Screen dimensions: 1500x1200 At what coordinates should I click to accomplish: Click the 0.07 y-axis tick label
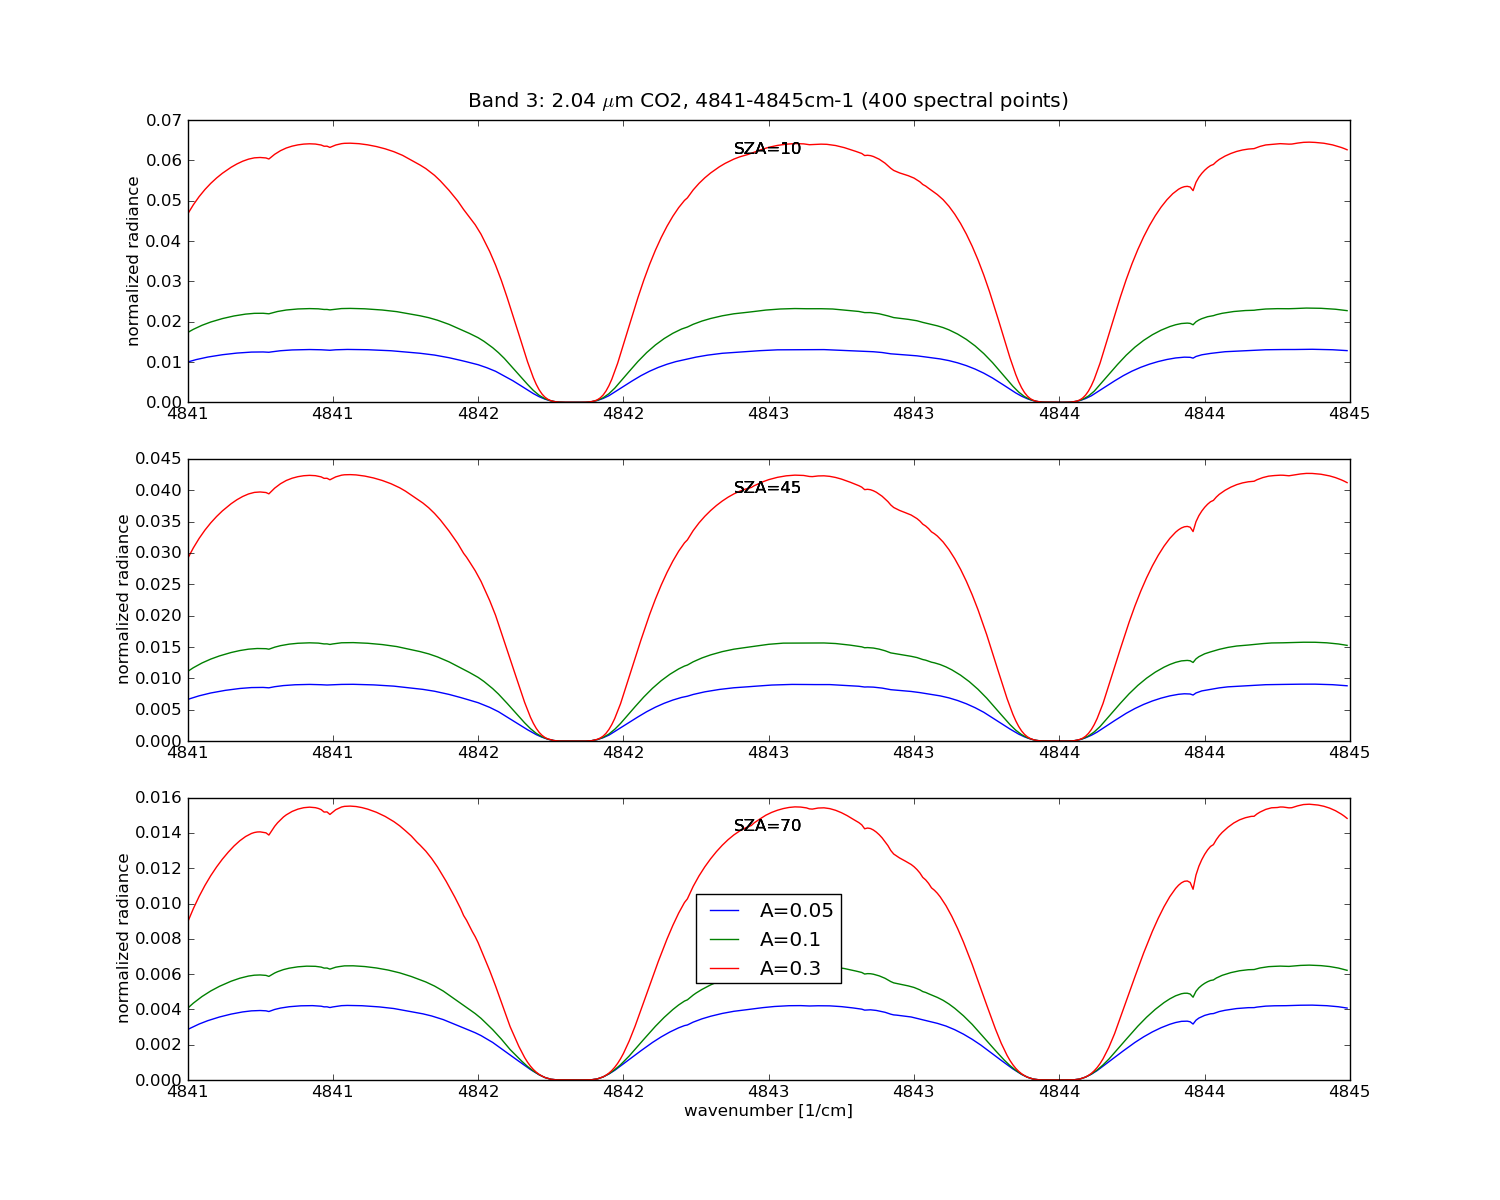[163, 120]
